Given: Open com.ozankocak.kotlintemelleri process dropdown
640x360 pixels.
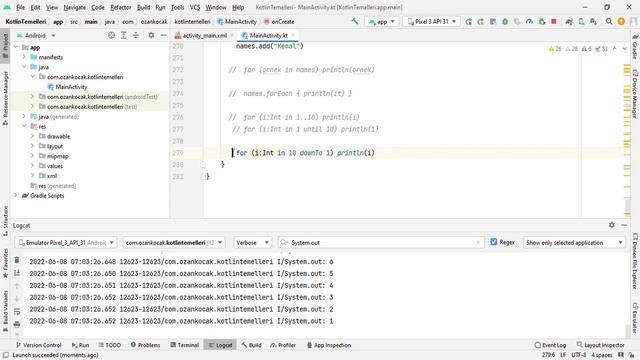Looking at the screenshot, I should [x=173, y=242].
